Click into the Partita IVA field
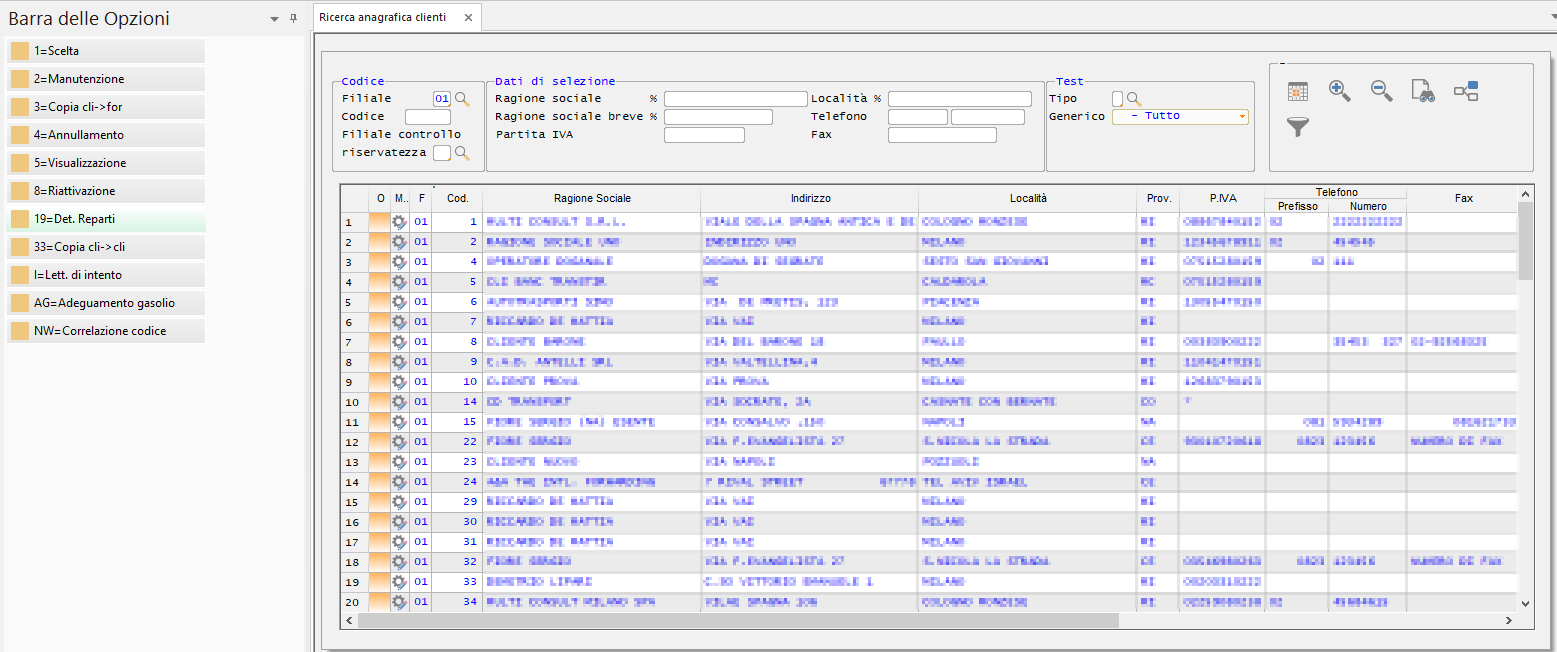Image resolution: width=1557 pixels, height=652 pixels. (704, 135)
